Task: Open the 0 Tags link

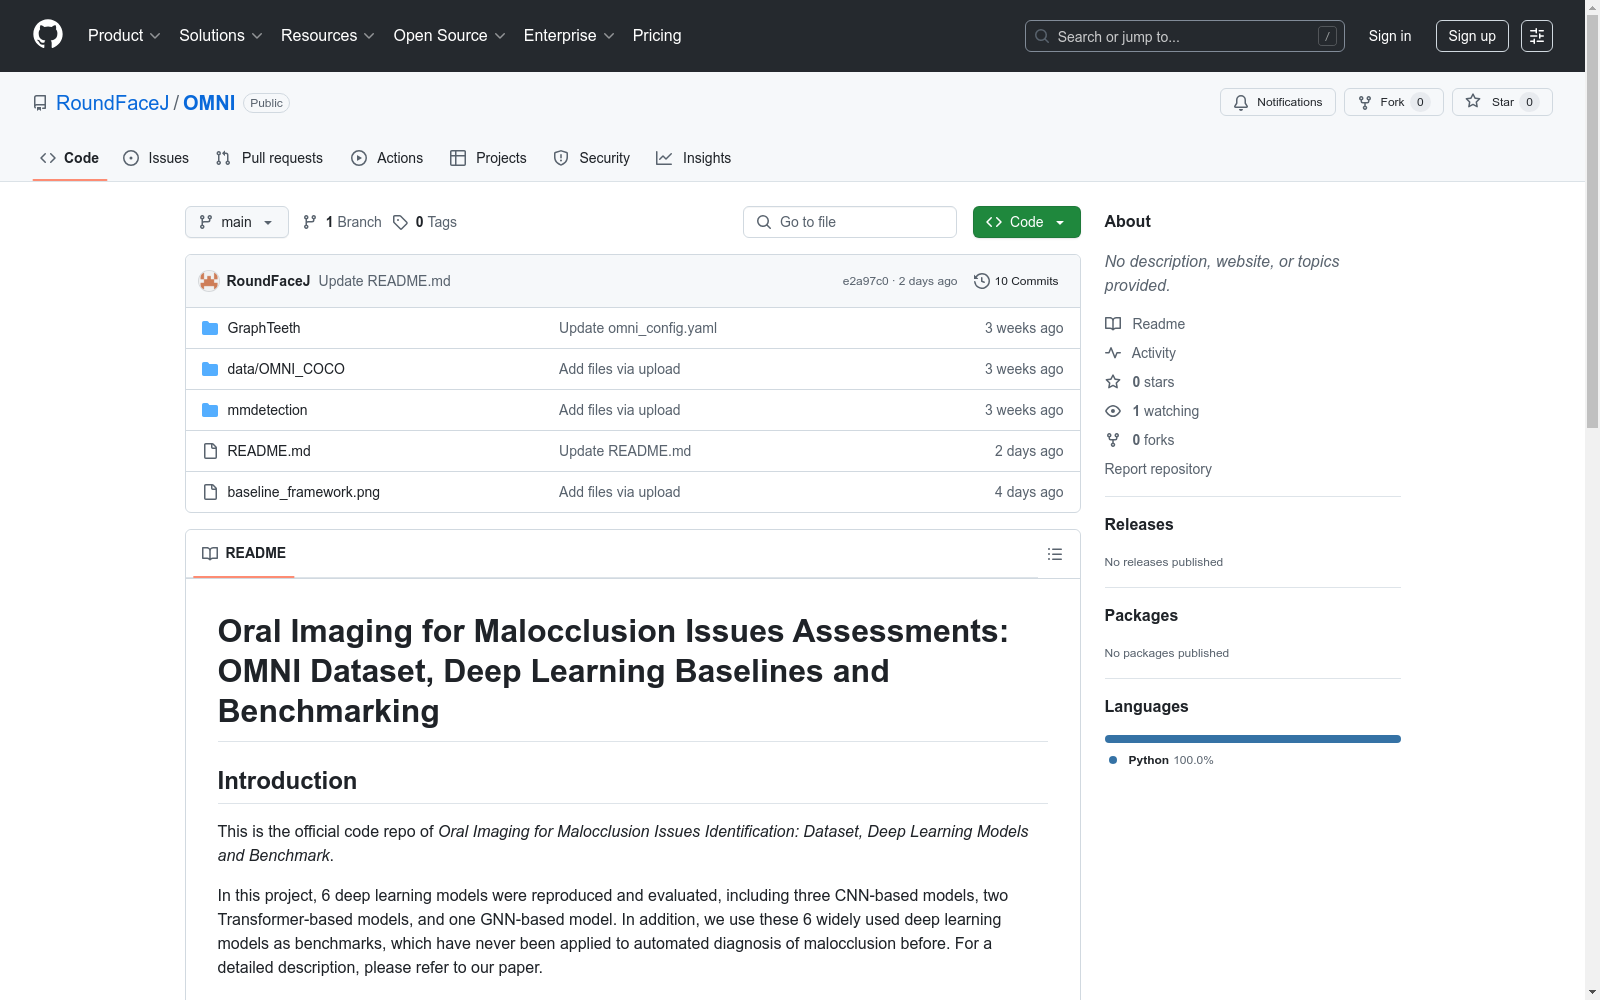Action: click(x=425, y=222)
